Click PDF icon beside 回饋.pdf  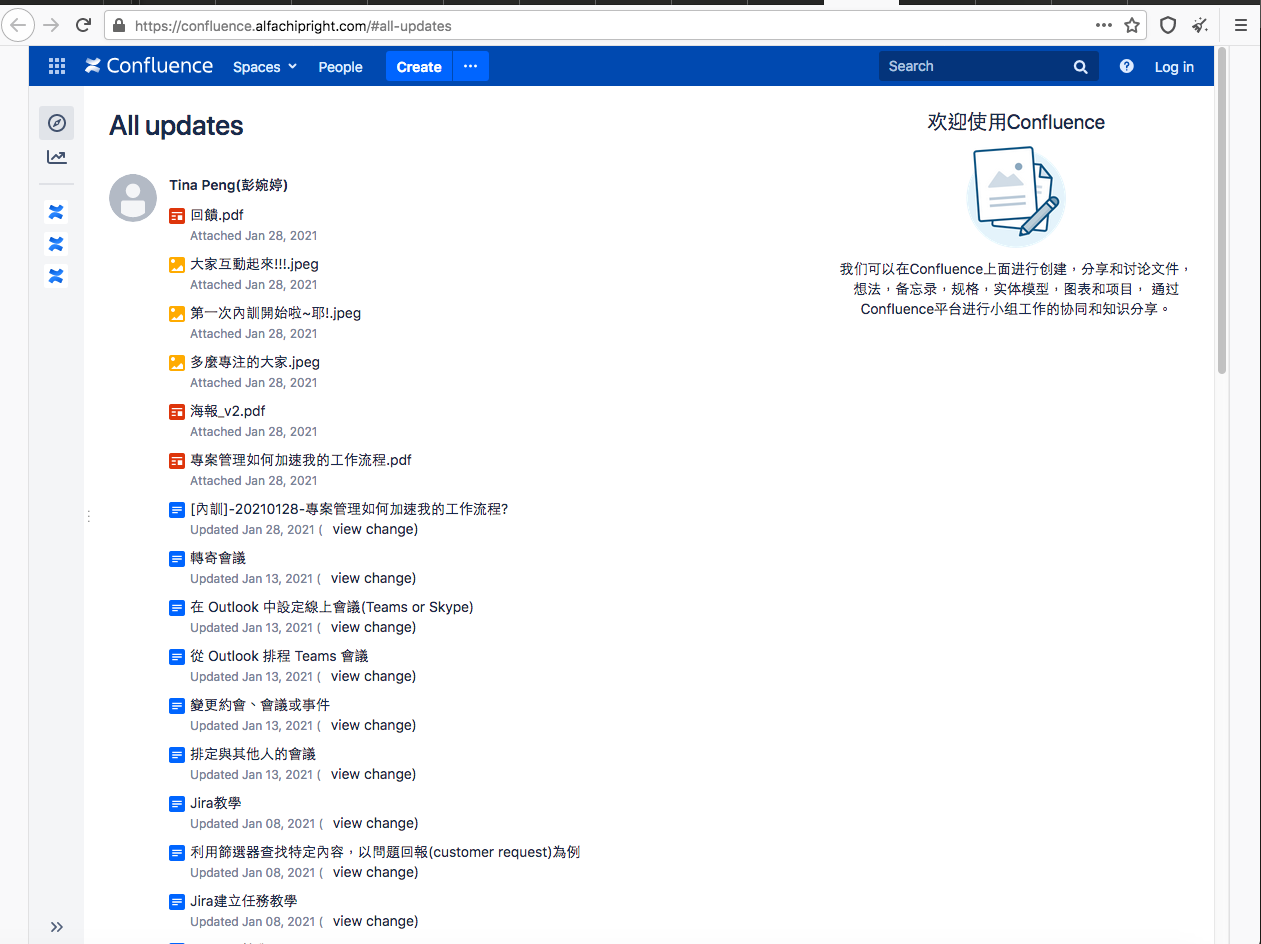(x=177, y=215)
